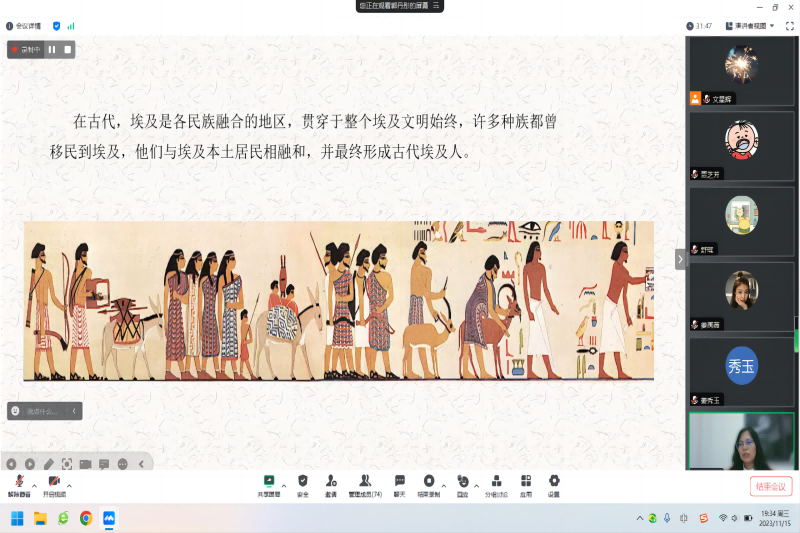Open the screen-viewing banner menu
Screen dimensions: 800x533
[436, 6]
